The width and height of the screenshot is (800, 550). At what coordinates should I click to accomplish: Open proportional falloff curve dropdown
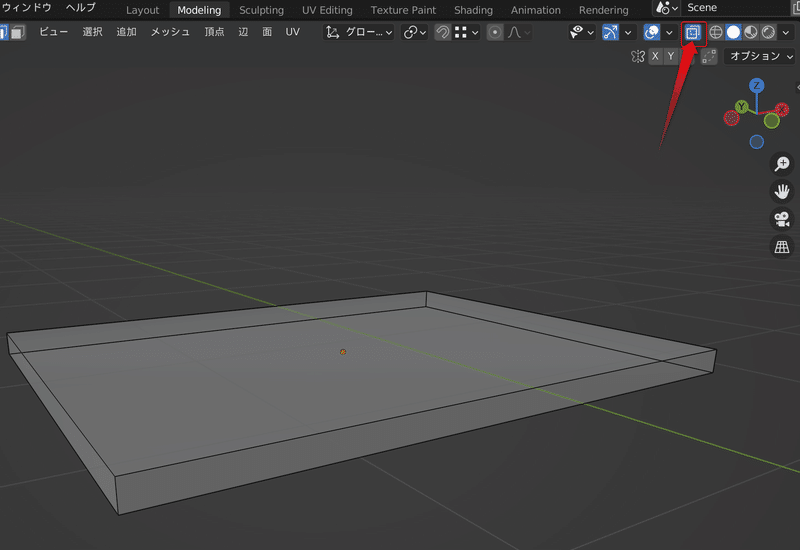click(x=519, y=33)
